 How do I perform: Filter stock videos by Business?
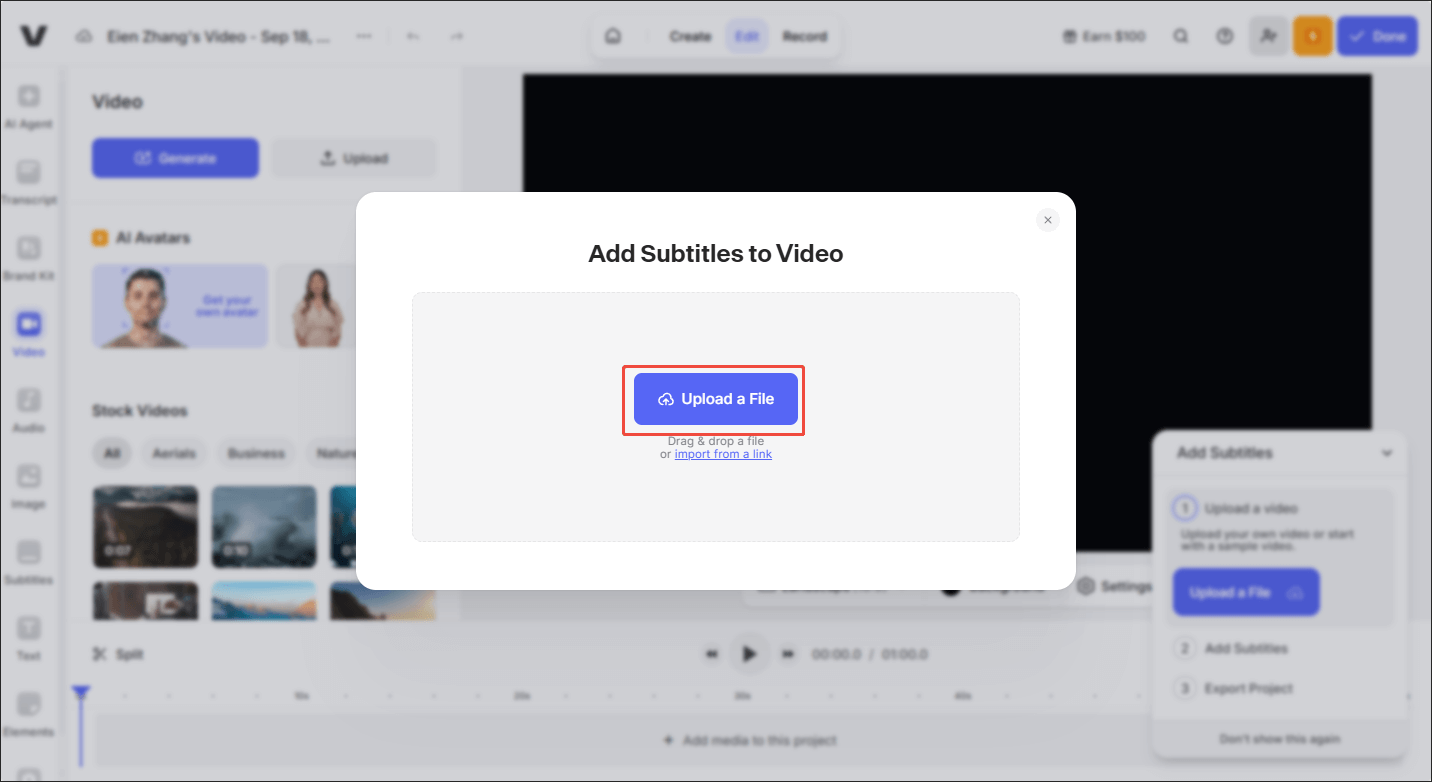[256, 454]
